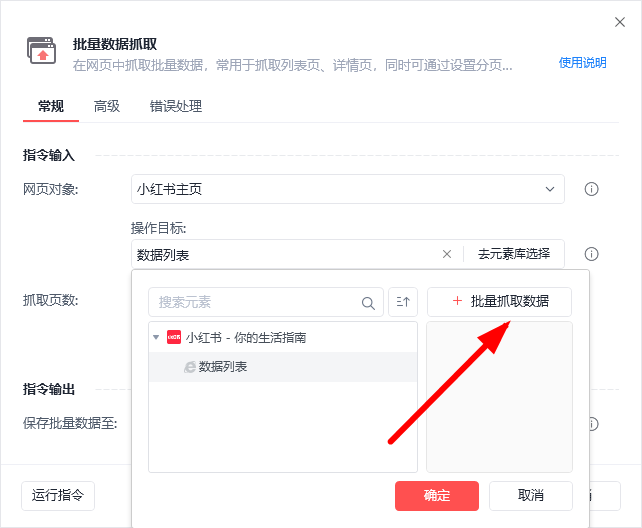The width and height of the screenshot is (642, 528).
Task: Switch to the 高级 tab
Action: pos(107,106)
